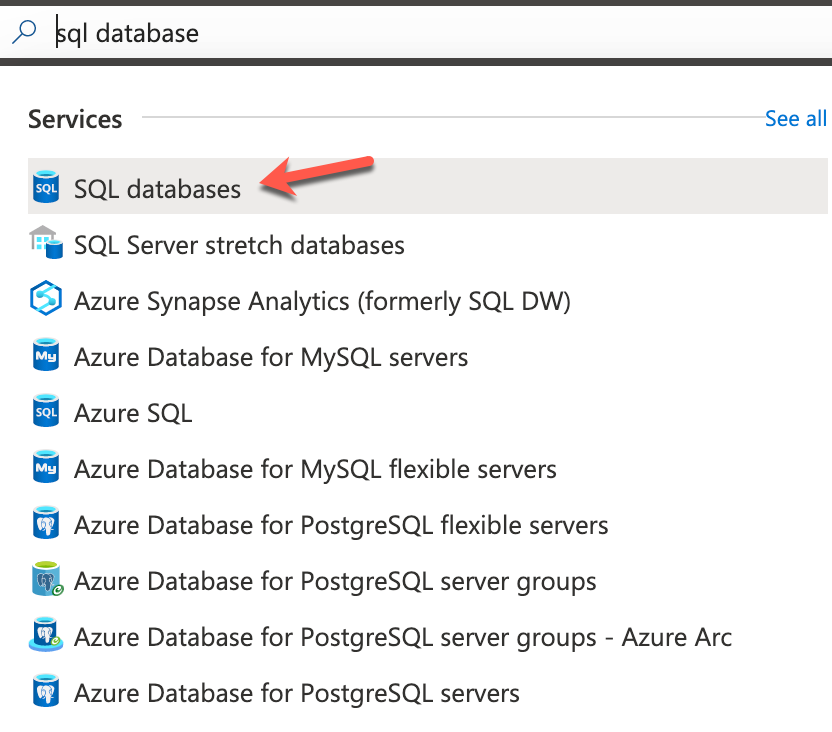The height and width of the screenshot is (732, 832).
Task: Click the Azure Database for MySQL servers icon
Action: (46, 355)
